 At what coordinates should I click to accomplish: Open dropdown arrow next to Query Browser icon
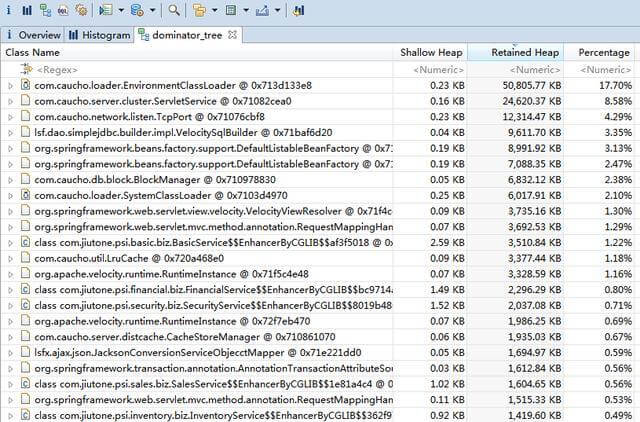coord(153,10)
